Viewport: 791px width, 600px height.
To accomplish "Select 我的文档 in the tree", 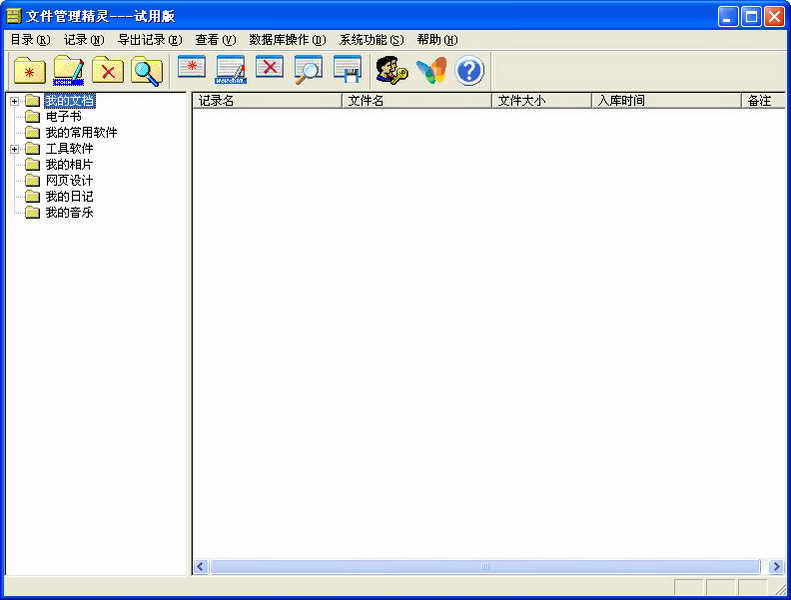I will pos(70,101).
